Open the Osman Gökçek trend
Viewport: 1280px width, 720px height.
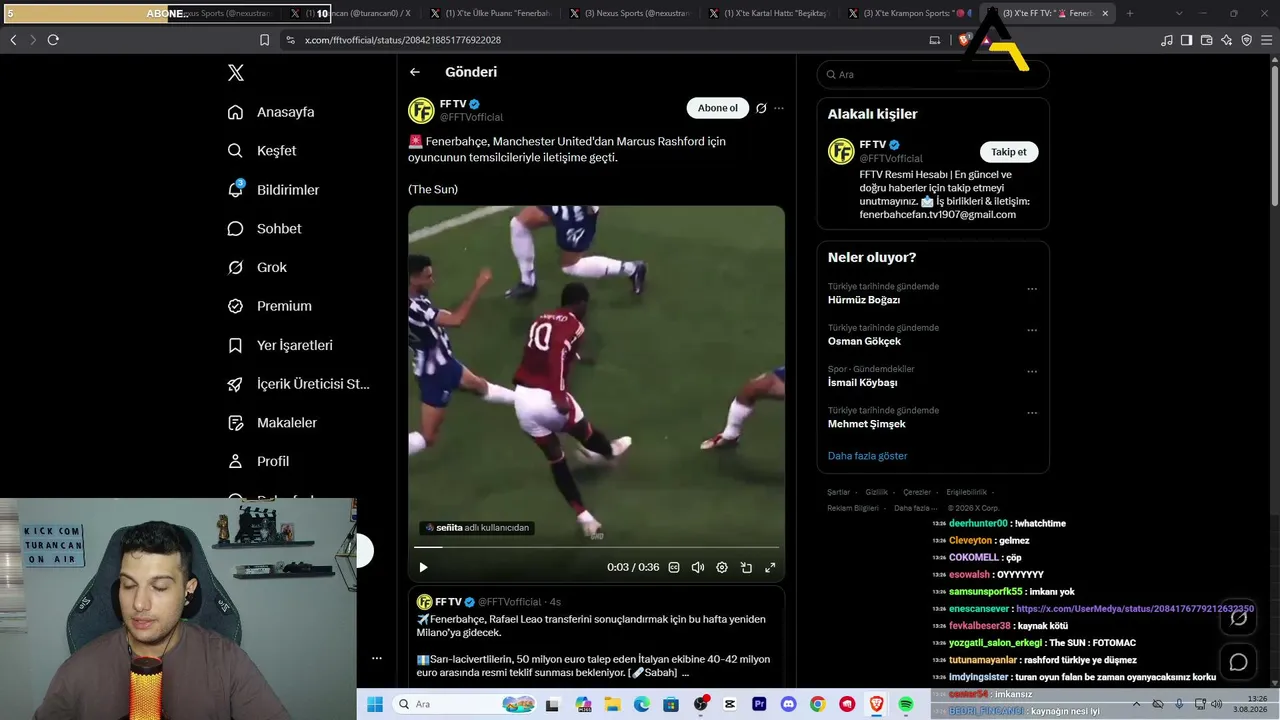tap(864, 341)
